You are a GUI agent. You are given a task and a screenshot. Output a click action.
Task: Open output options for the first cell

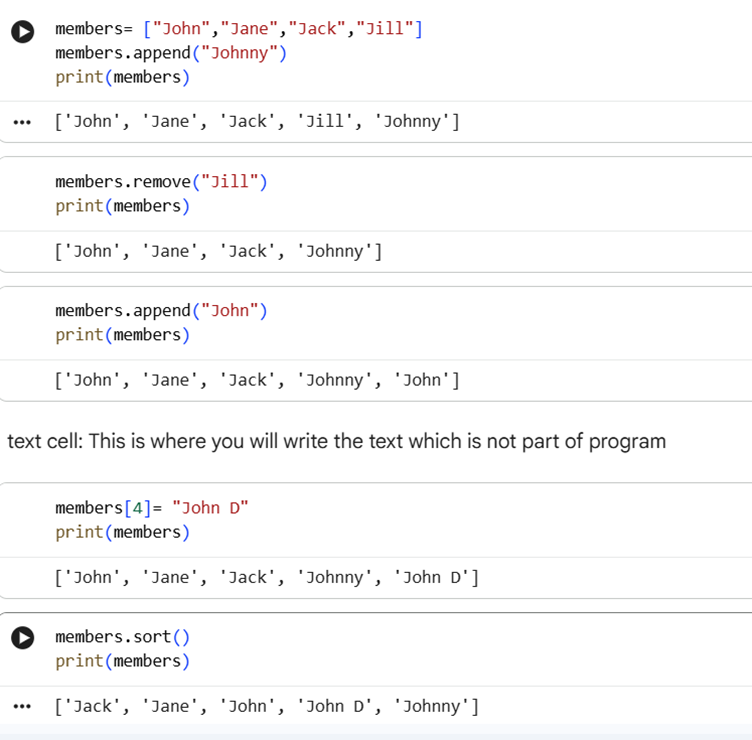[x=22, y=123]
